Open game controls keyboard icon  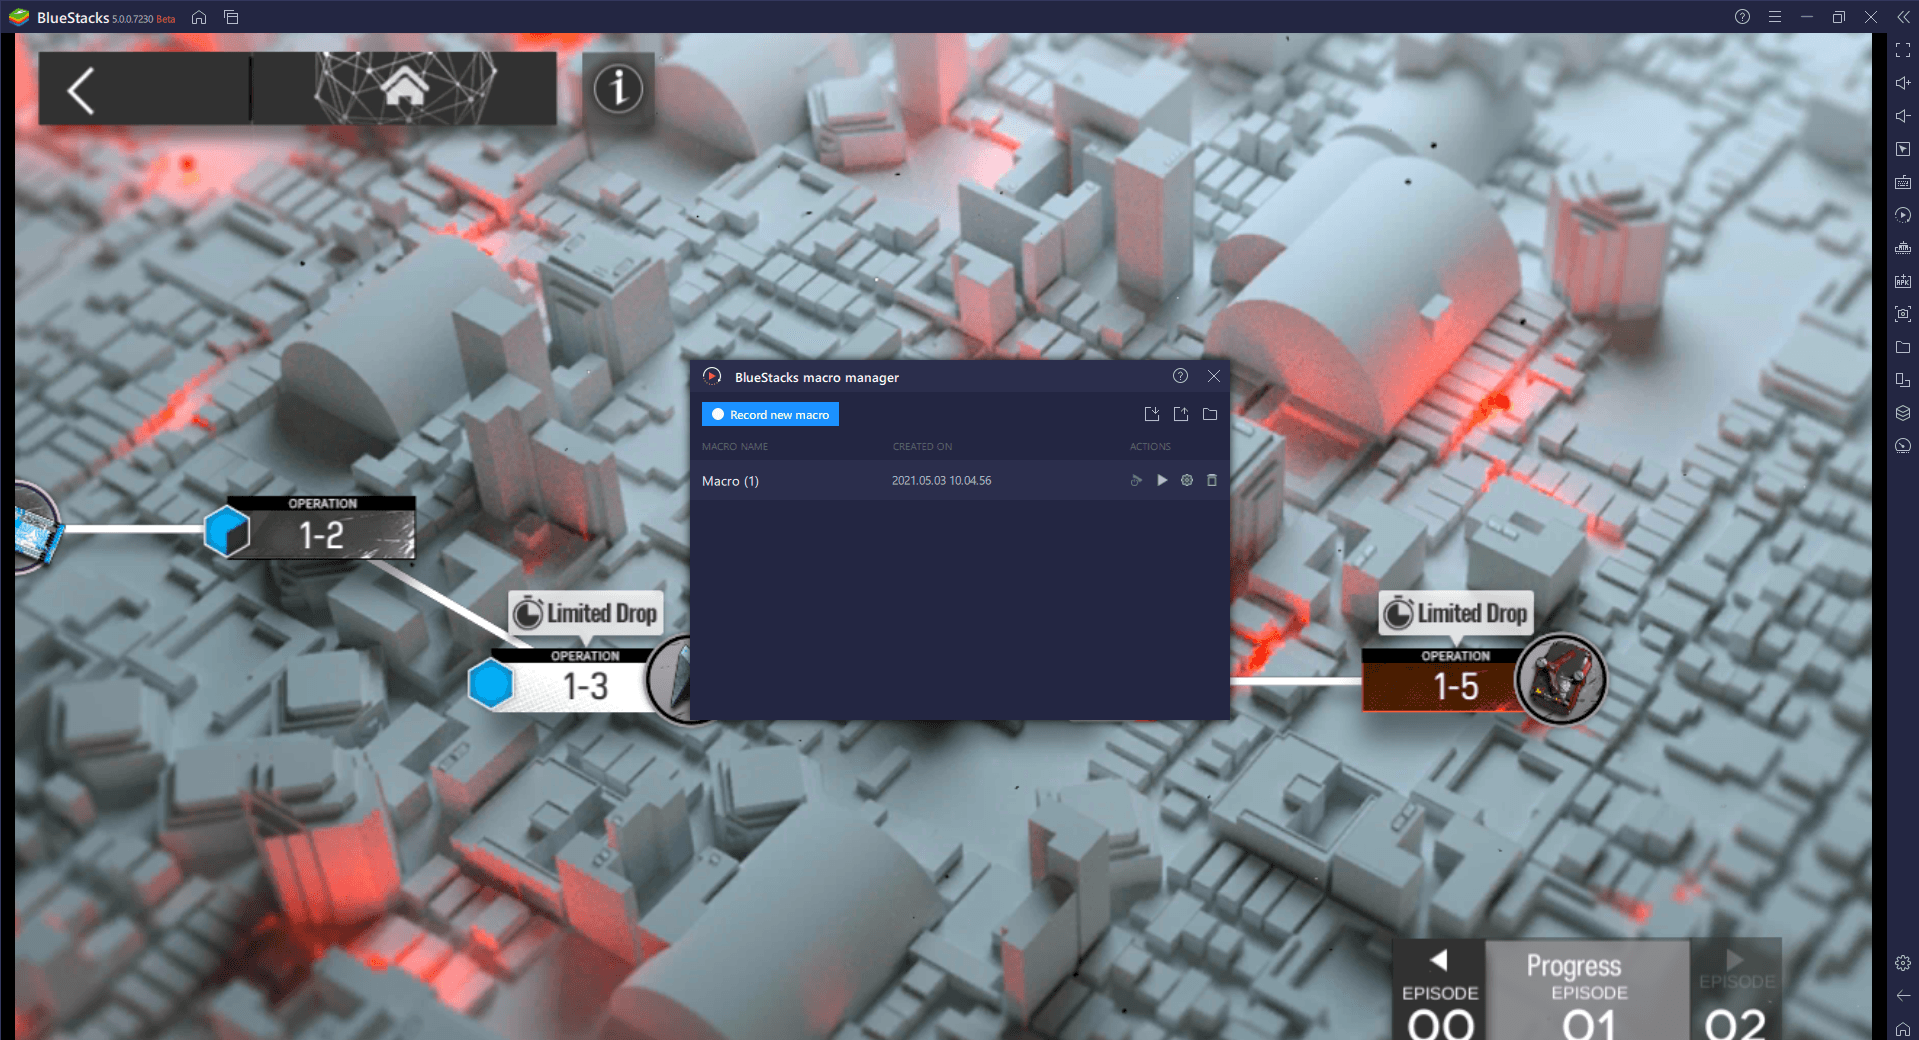[1902, 182]
